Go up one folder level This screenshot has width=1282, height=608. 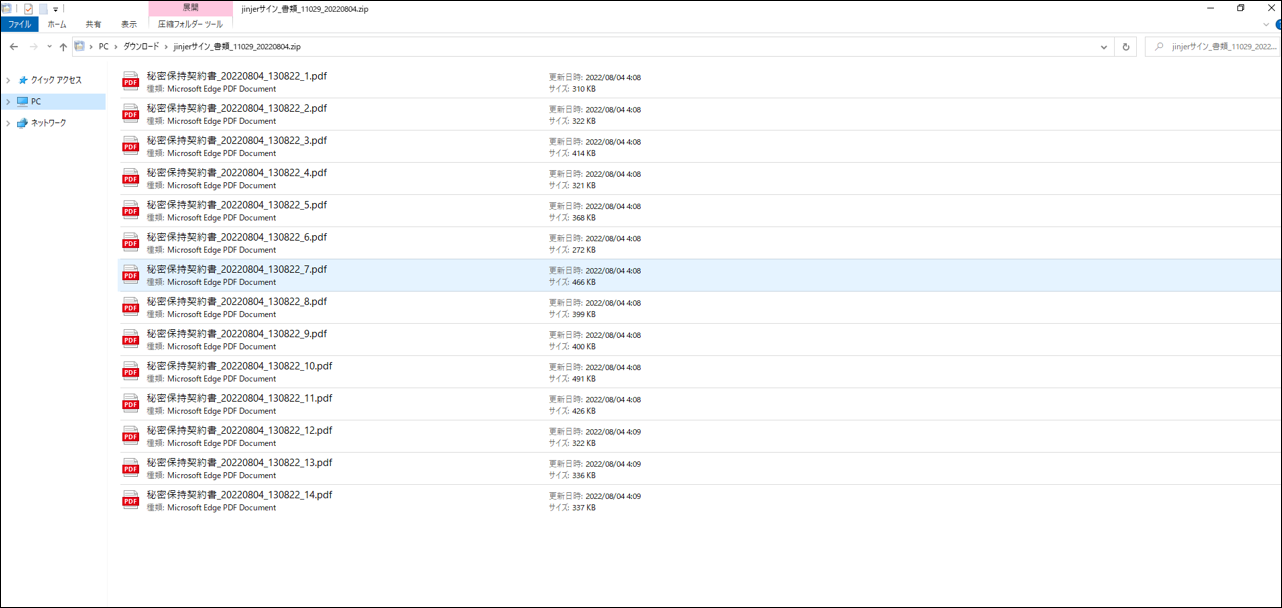point(63,47)
